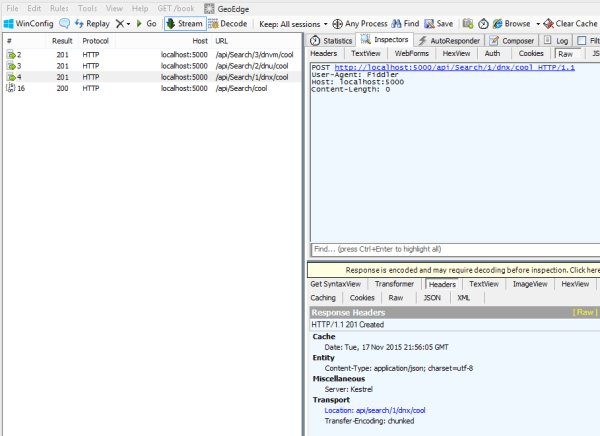Expand the Browse dropdown arrow
This screenshot has height=436, width=600.
coord(538,24)
